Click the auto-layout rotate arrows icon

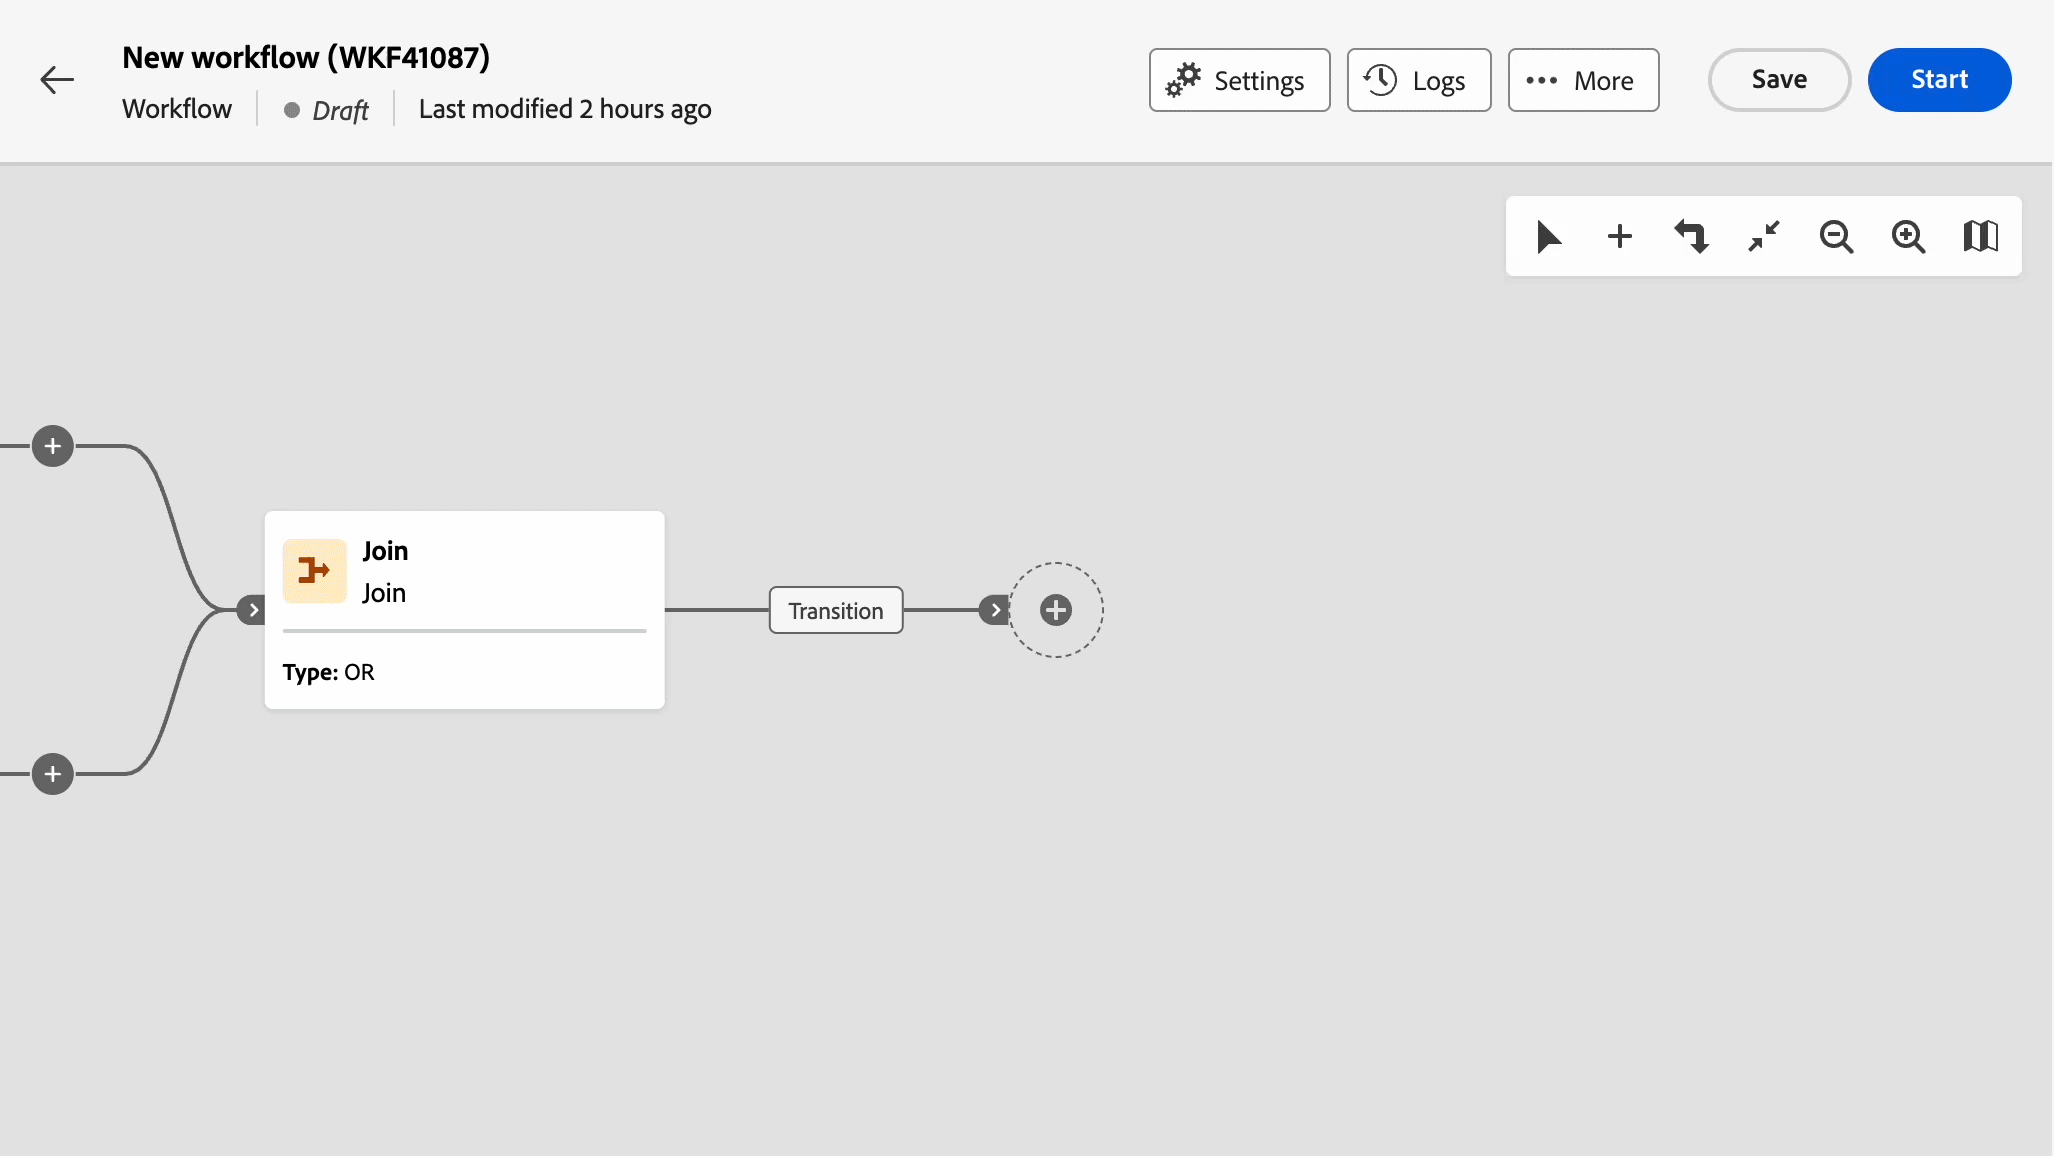tap(1692, 237)
